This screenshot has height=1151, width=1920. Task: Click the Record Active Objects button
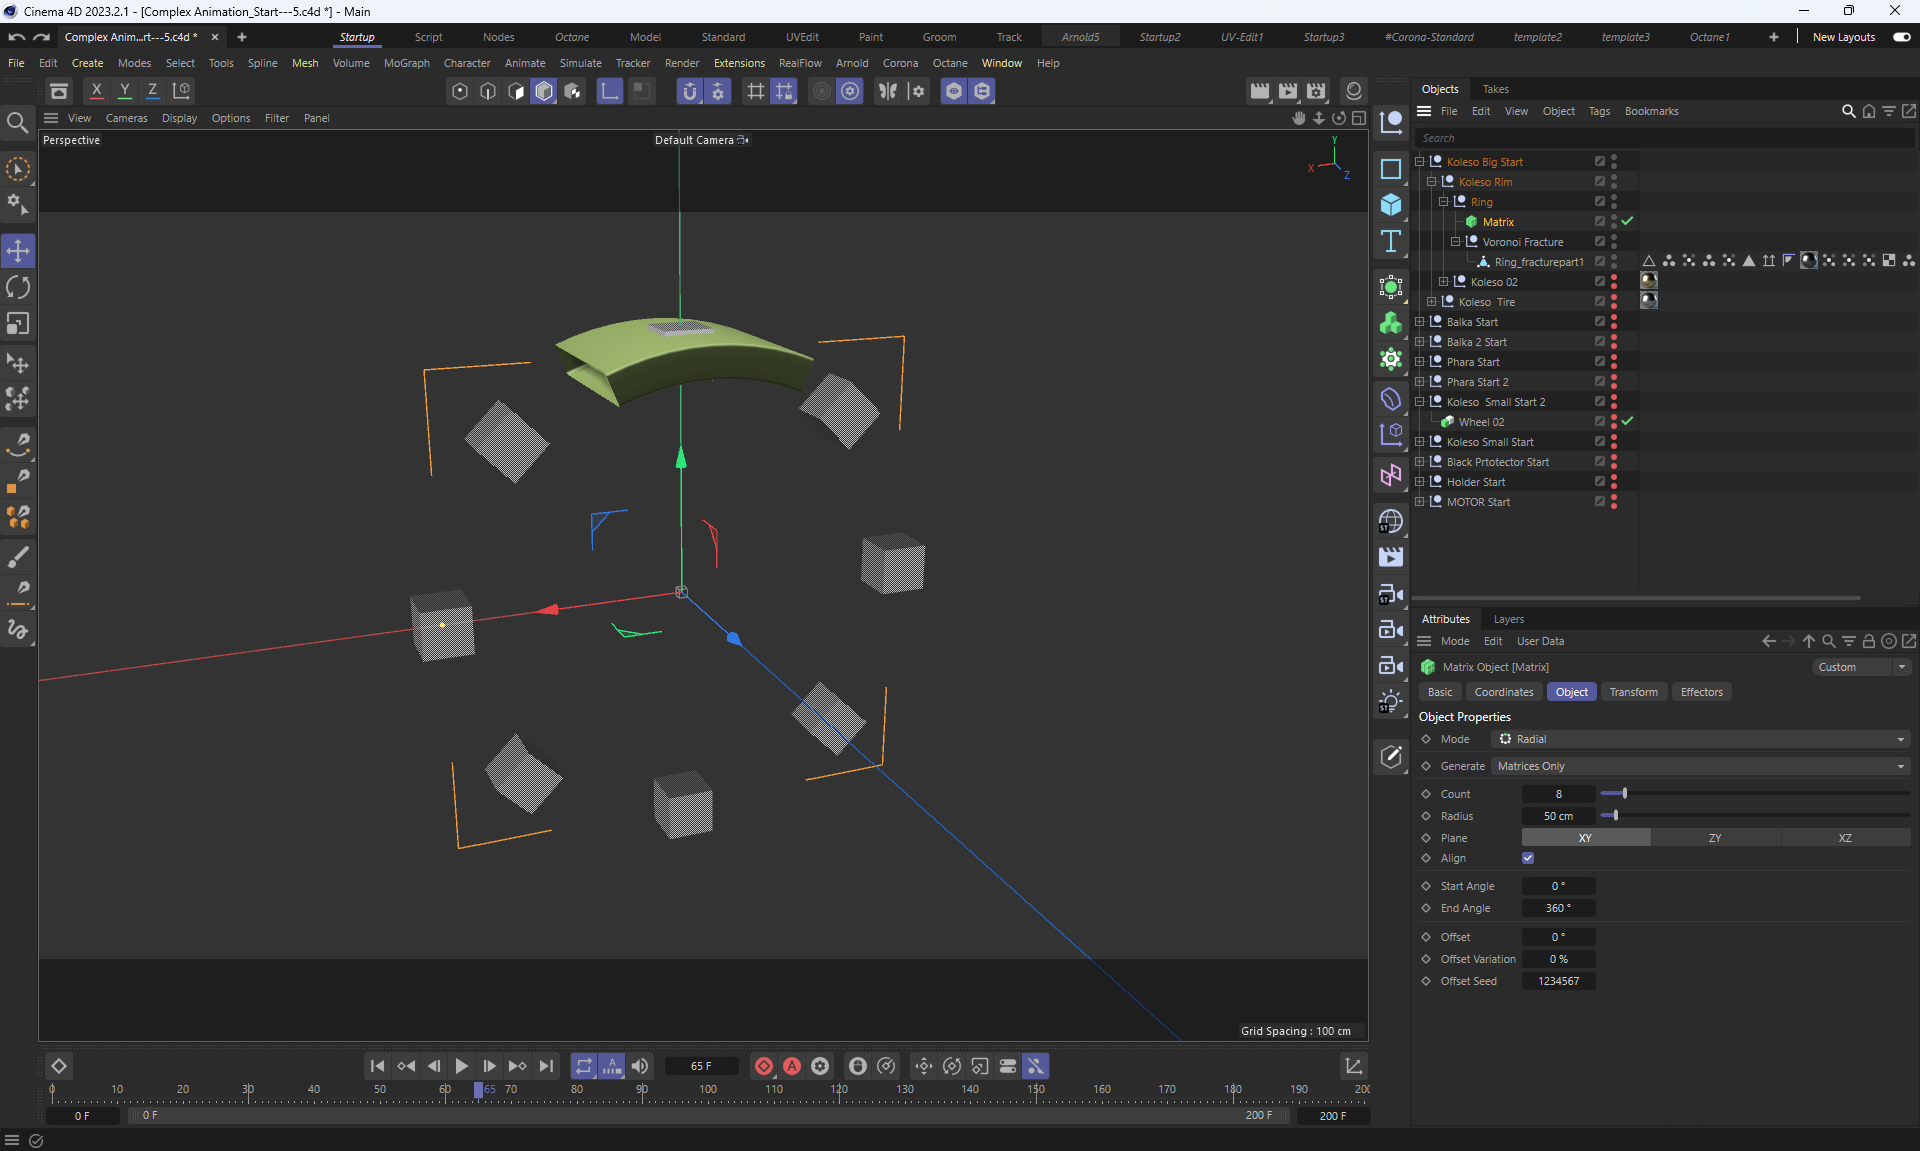point(764,1066)
